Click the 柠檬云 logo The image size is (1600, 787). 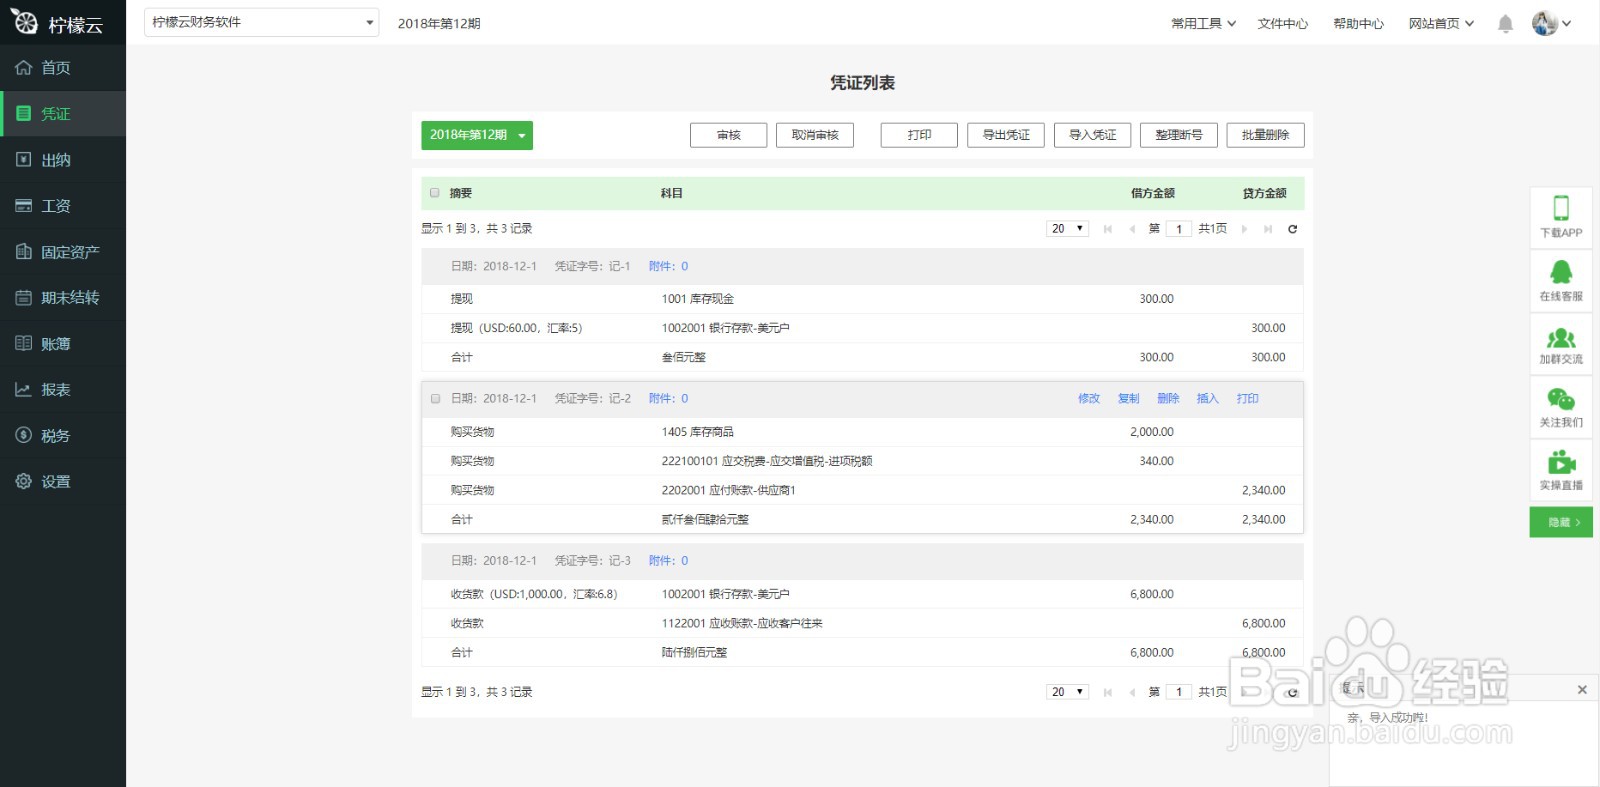59,23
